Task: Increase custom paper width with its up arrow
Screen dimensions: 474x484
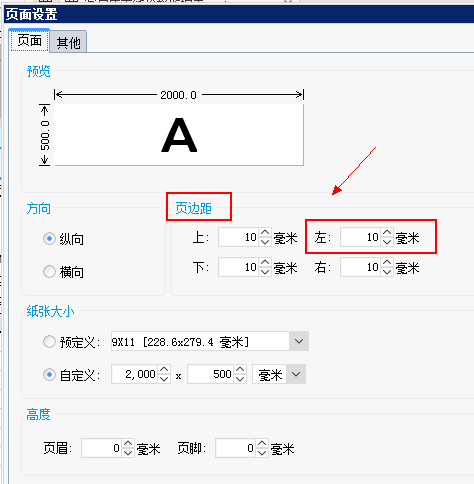Action: click(x=164, y=370)
